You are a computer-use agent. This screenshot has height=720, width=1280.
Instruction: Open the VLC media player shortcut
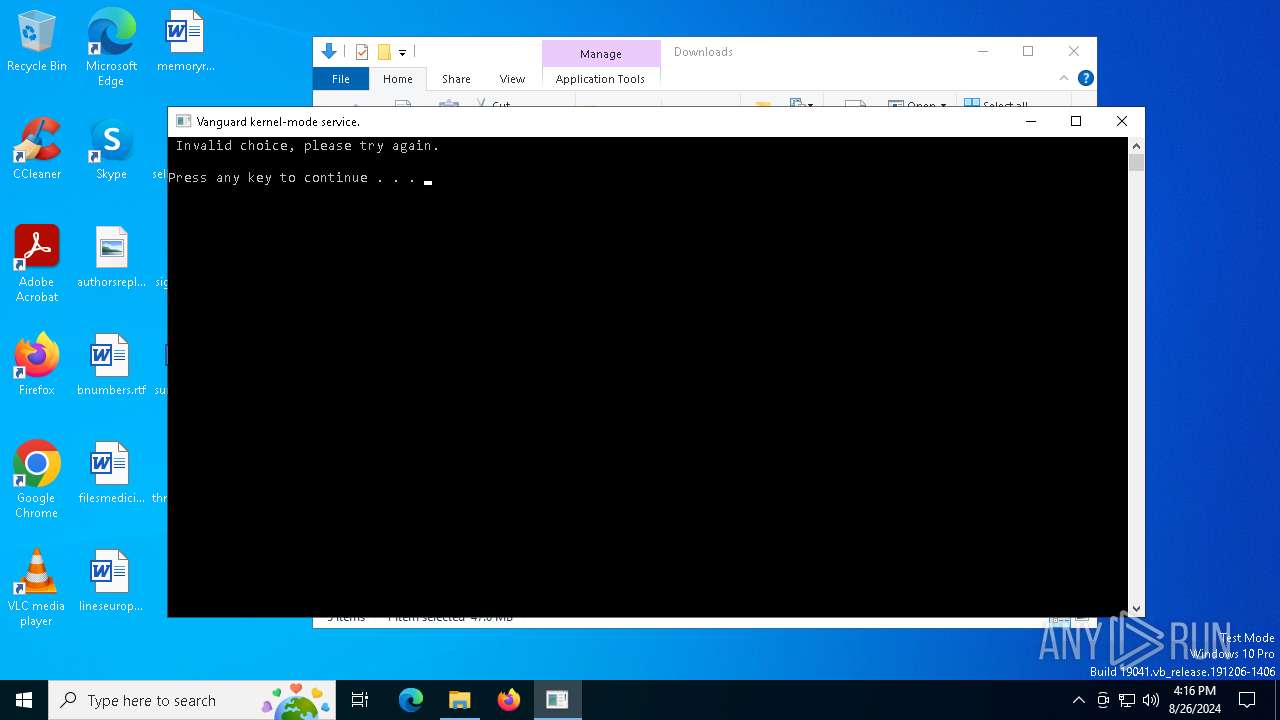click(x=37, y=588)
